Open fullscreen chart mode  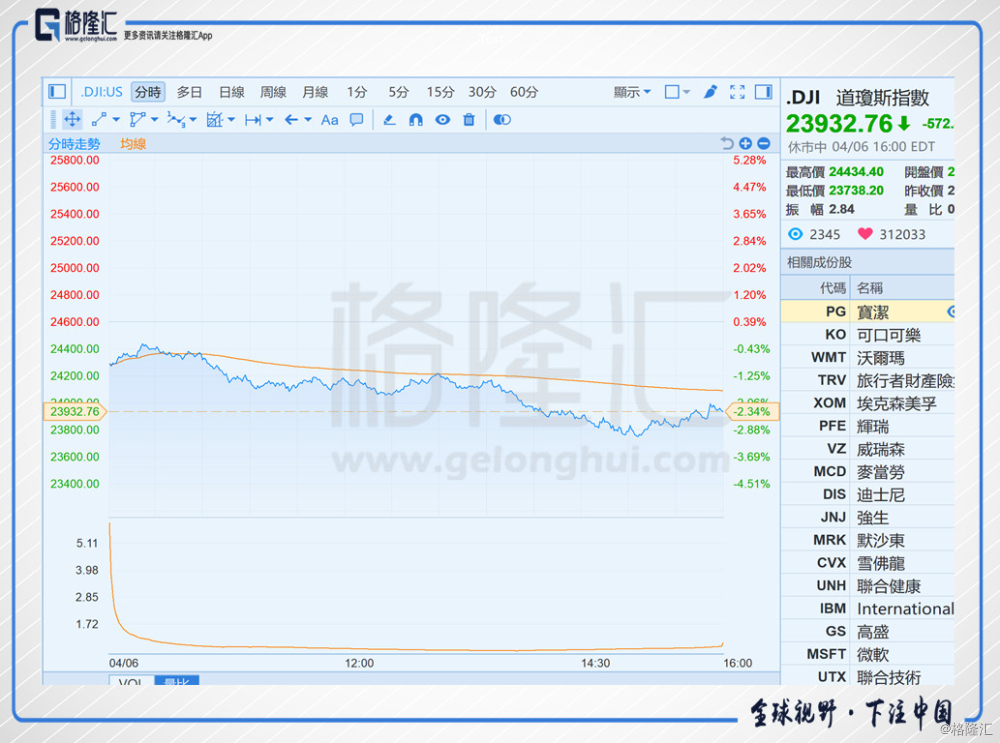pyautogui.click(x=737, y=92)
